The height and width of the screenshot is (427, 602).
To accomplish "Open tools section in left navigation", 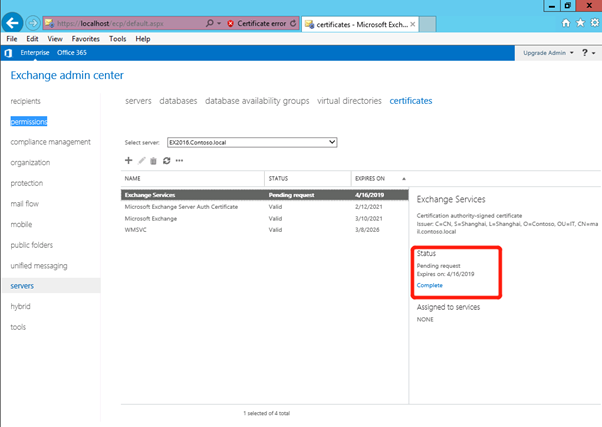I will [18, 327].
